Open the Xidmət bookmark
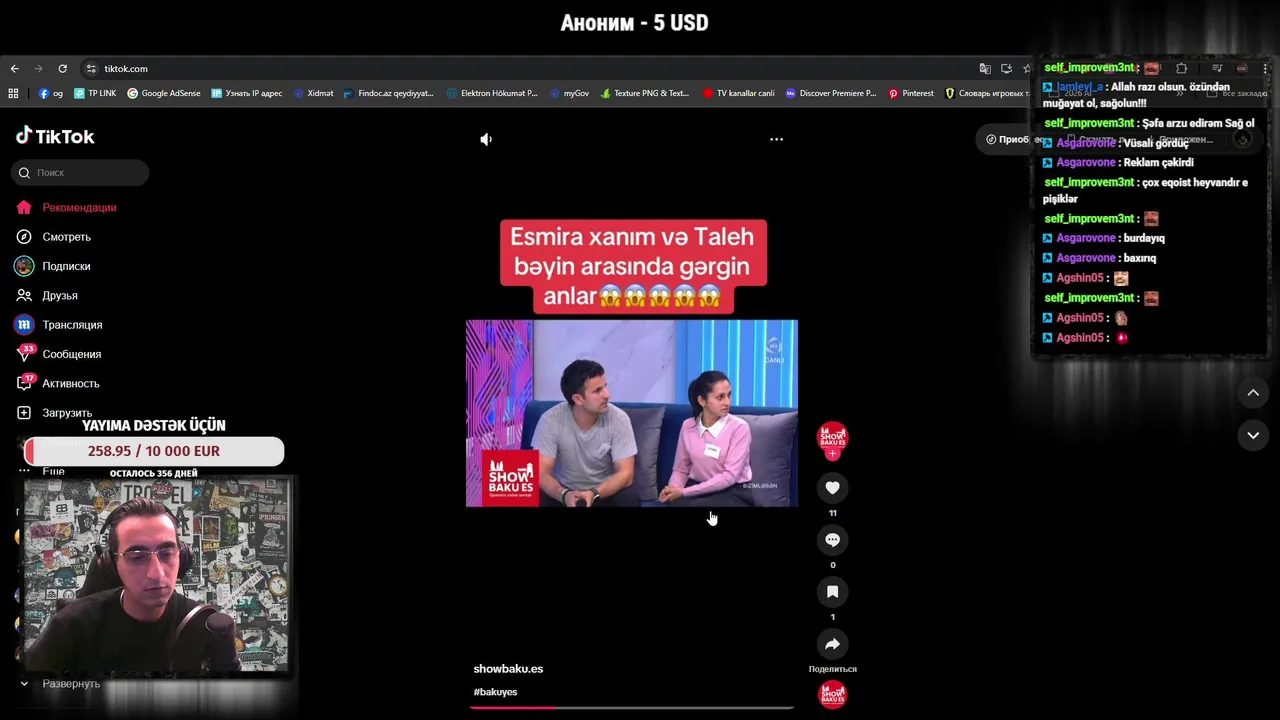This screenshot has width=1280, height=720. 313,93
